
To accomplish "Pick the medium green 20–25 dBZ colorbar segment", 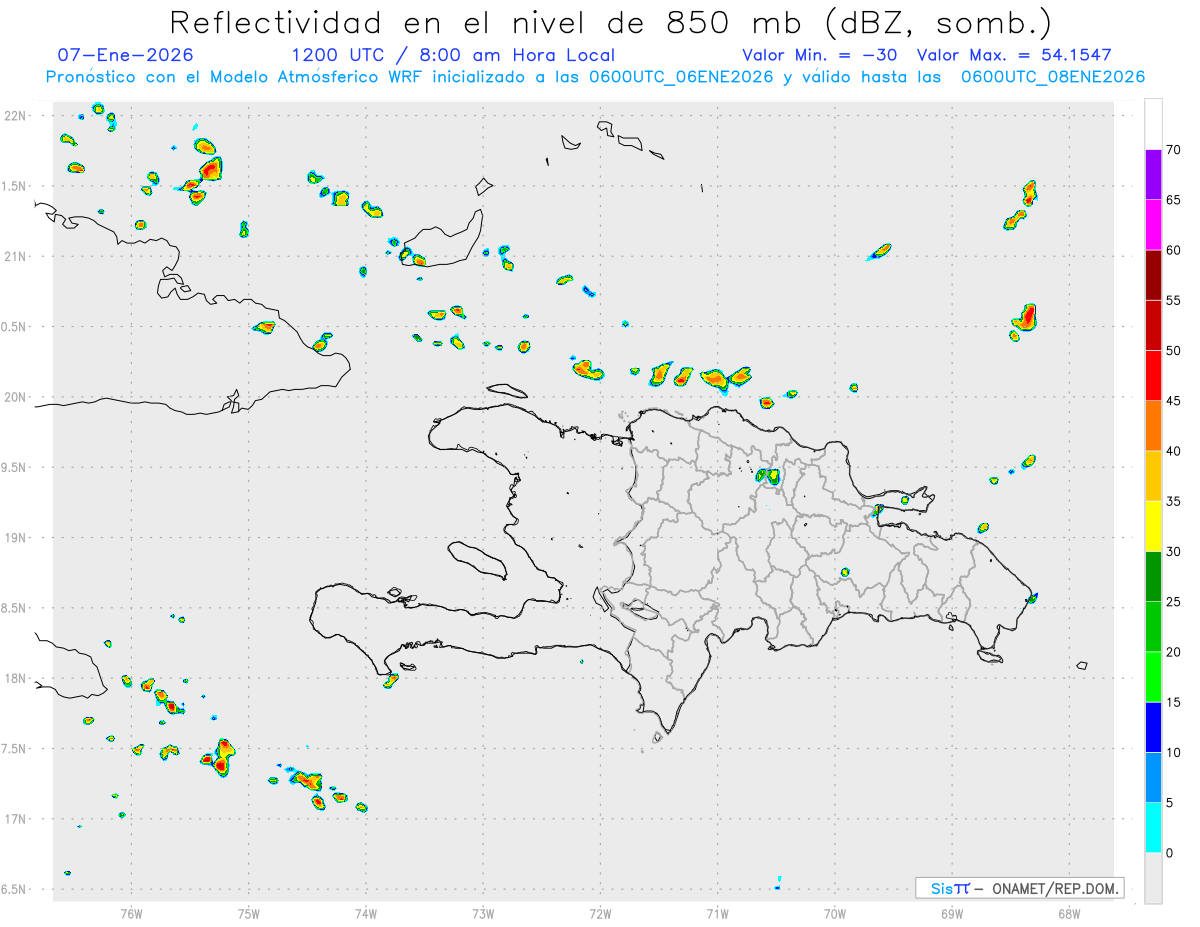I will pyautogui.click(x=1153, y=627).
